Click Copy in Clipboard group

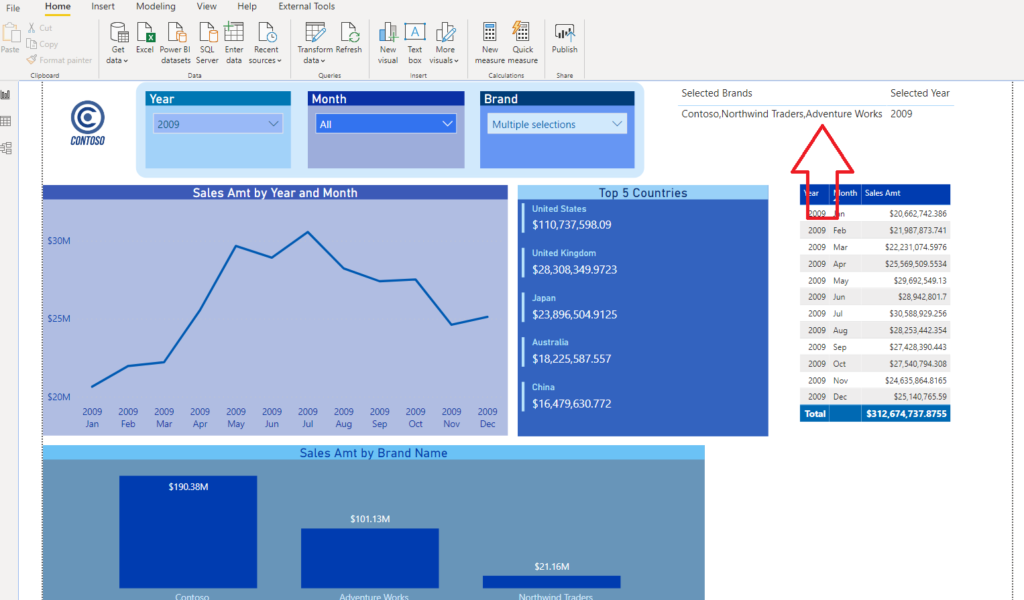coord(42,44)
